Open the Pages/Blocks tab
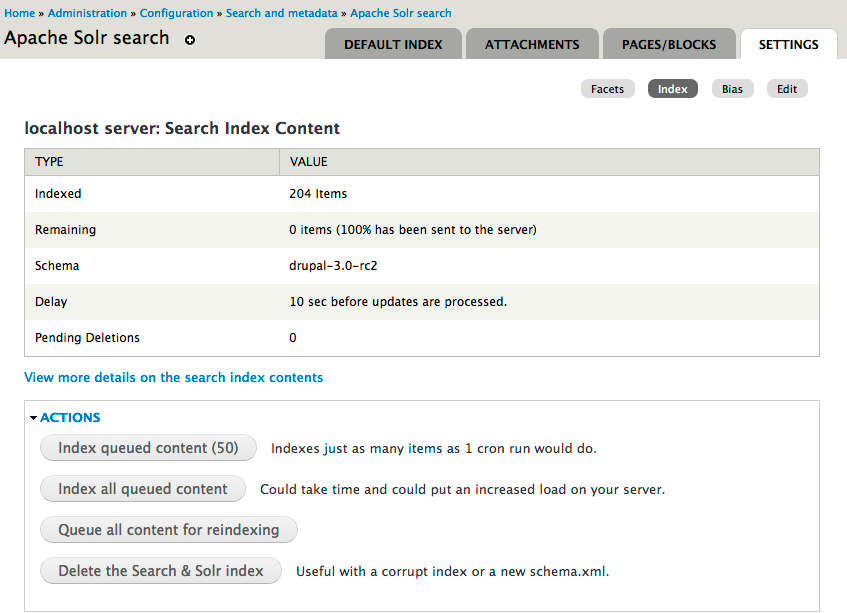The height and width of the screenshot is (613, 847). point(669,44)
